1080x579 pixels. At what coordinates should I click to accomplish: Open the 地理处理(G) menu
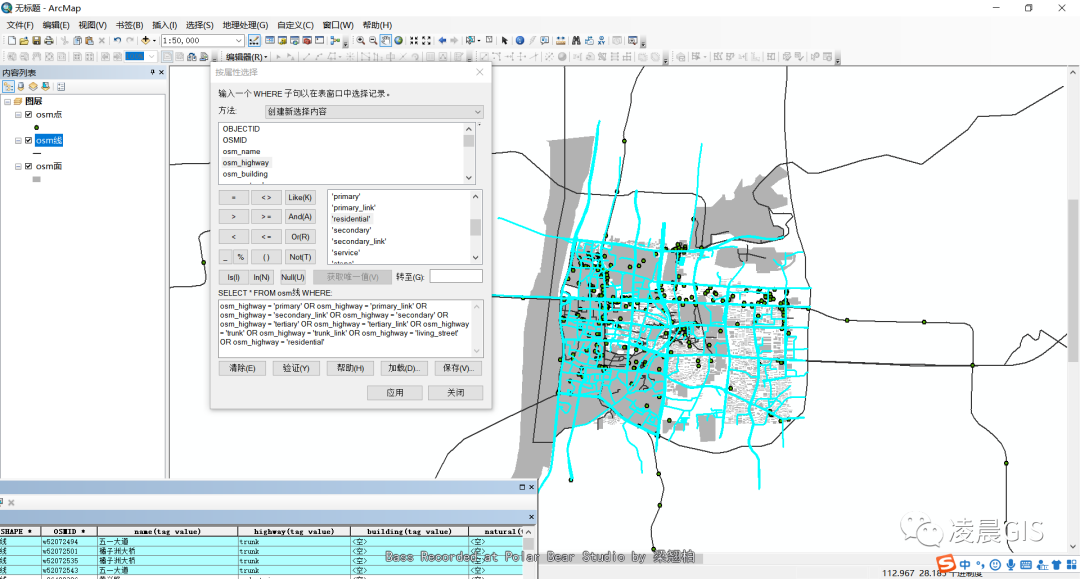[x=245, y=25]
